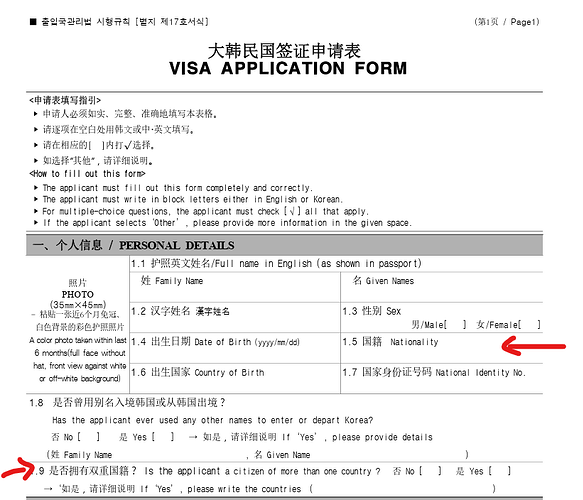Screen dimensions: 583x500
Task: Check the Female checkbox under Sex
Action: (x=529, y=325)
